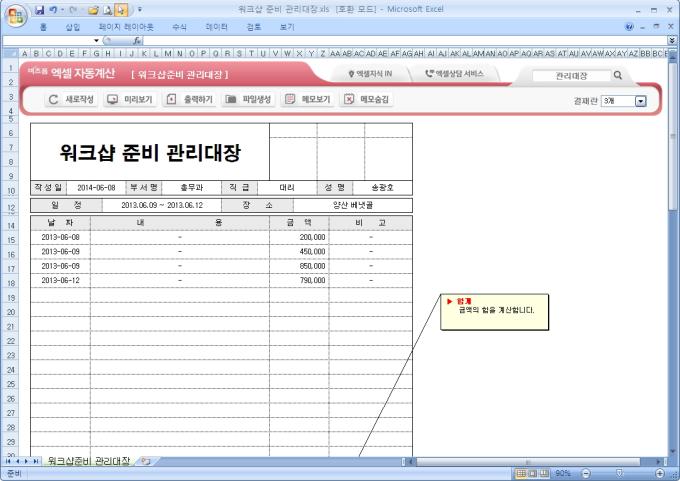Select the column A header
The image size is (680, 481).
tap(24, 53)
